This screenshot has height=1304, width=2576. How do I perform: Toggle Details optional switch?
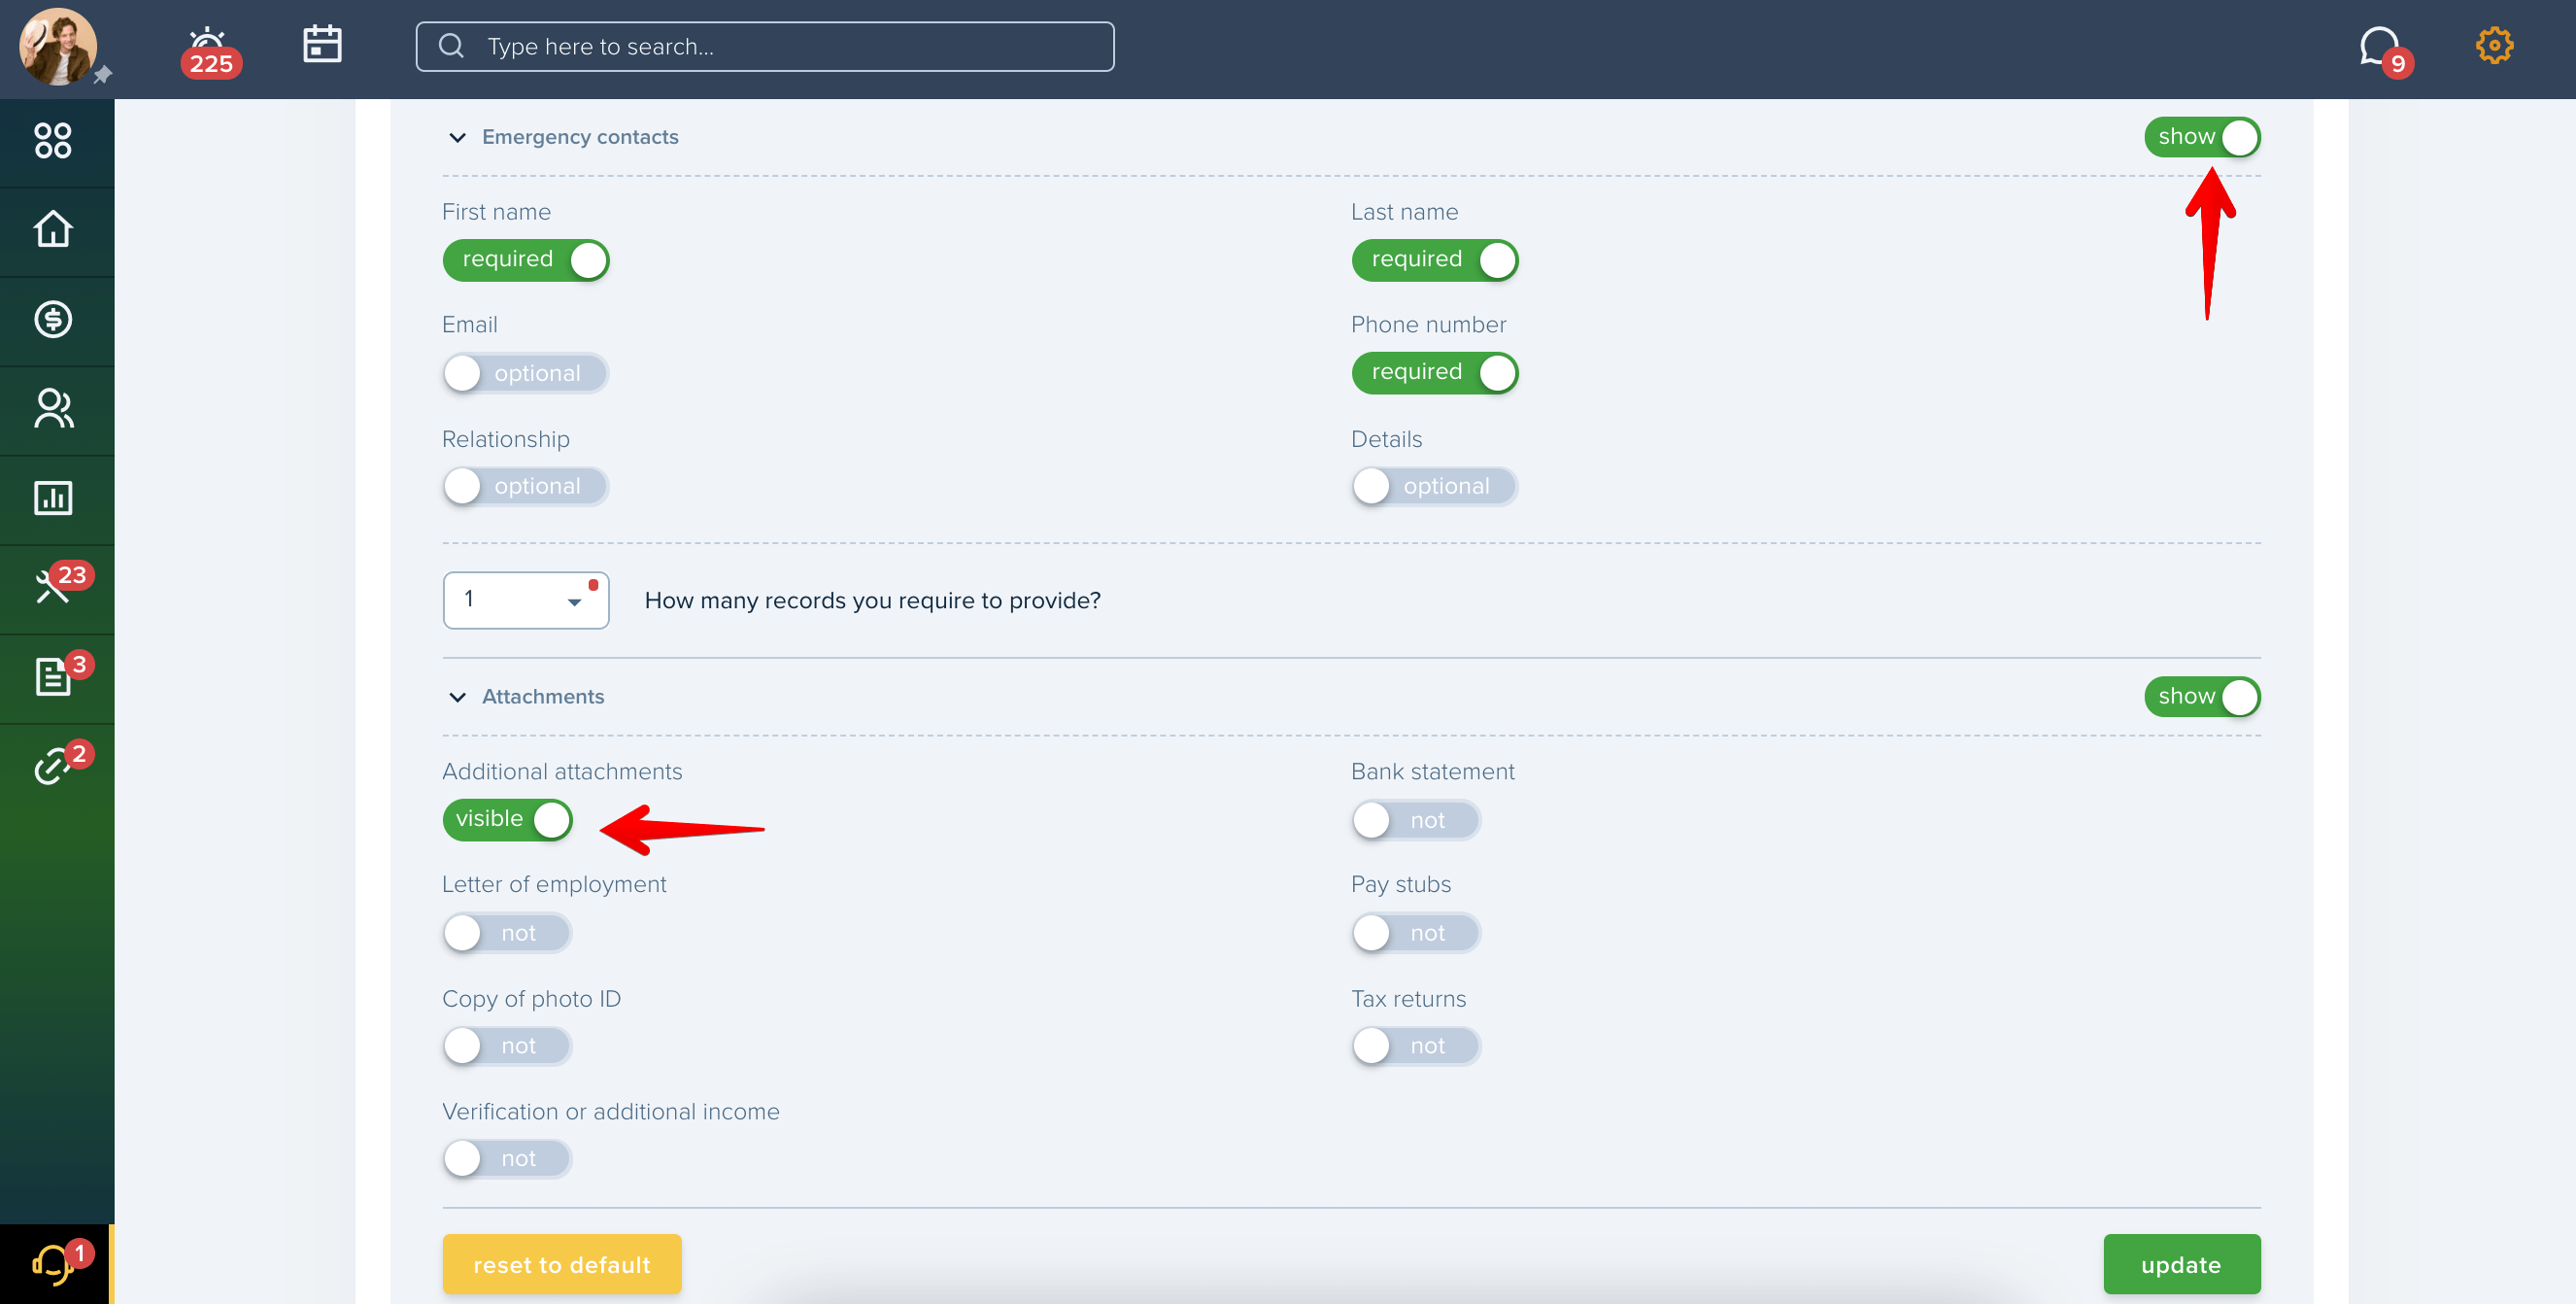pyautogui.click(x=1434, y=486)
